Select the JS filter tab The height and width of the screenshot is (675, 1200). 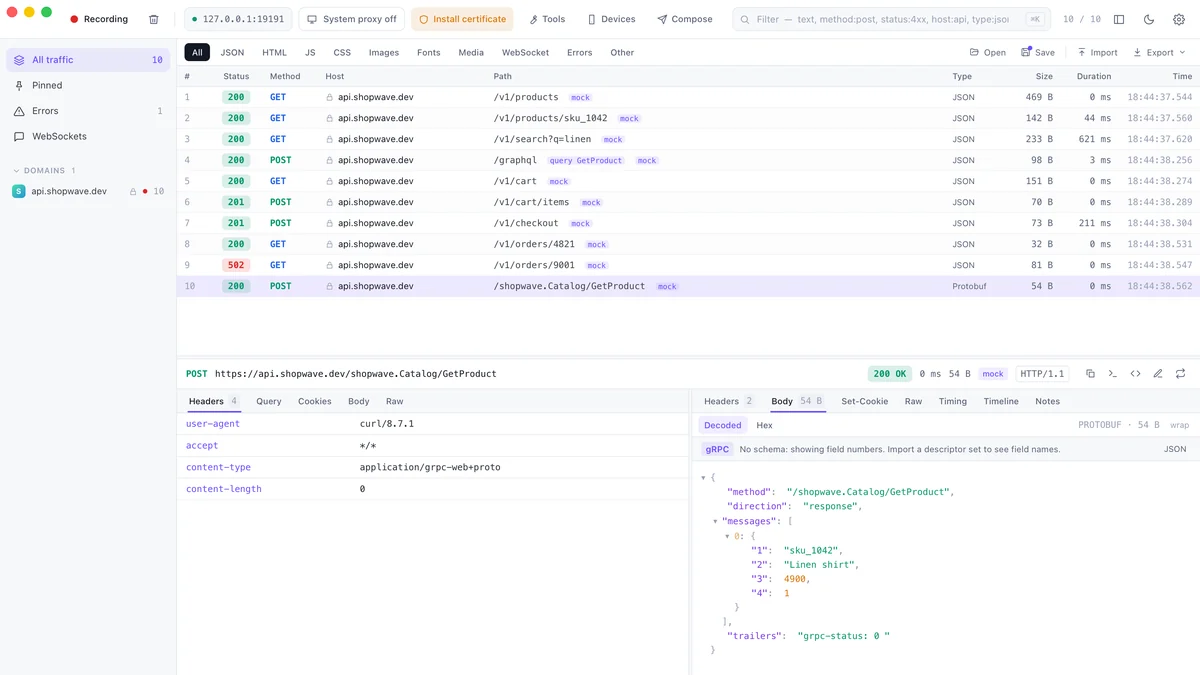click(x=310, y=52)
